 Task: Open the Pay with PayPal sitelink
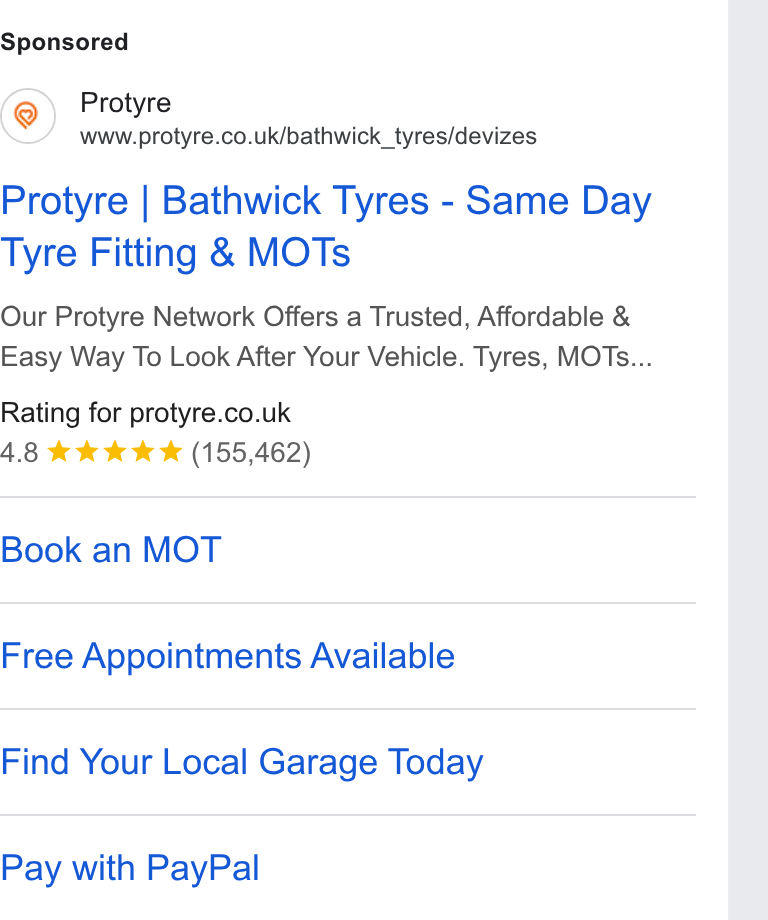tap(130, 868)
